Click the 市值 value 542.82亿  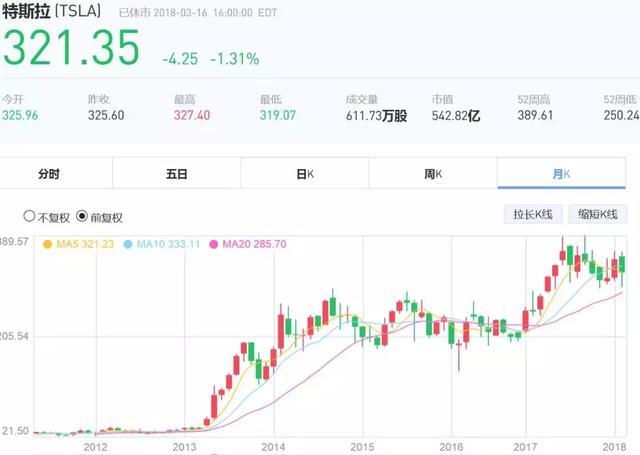tap(456, 116)
